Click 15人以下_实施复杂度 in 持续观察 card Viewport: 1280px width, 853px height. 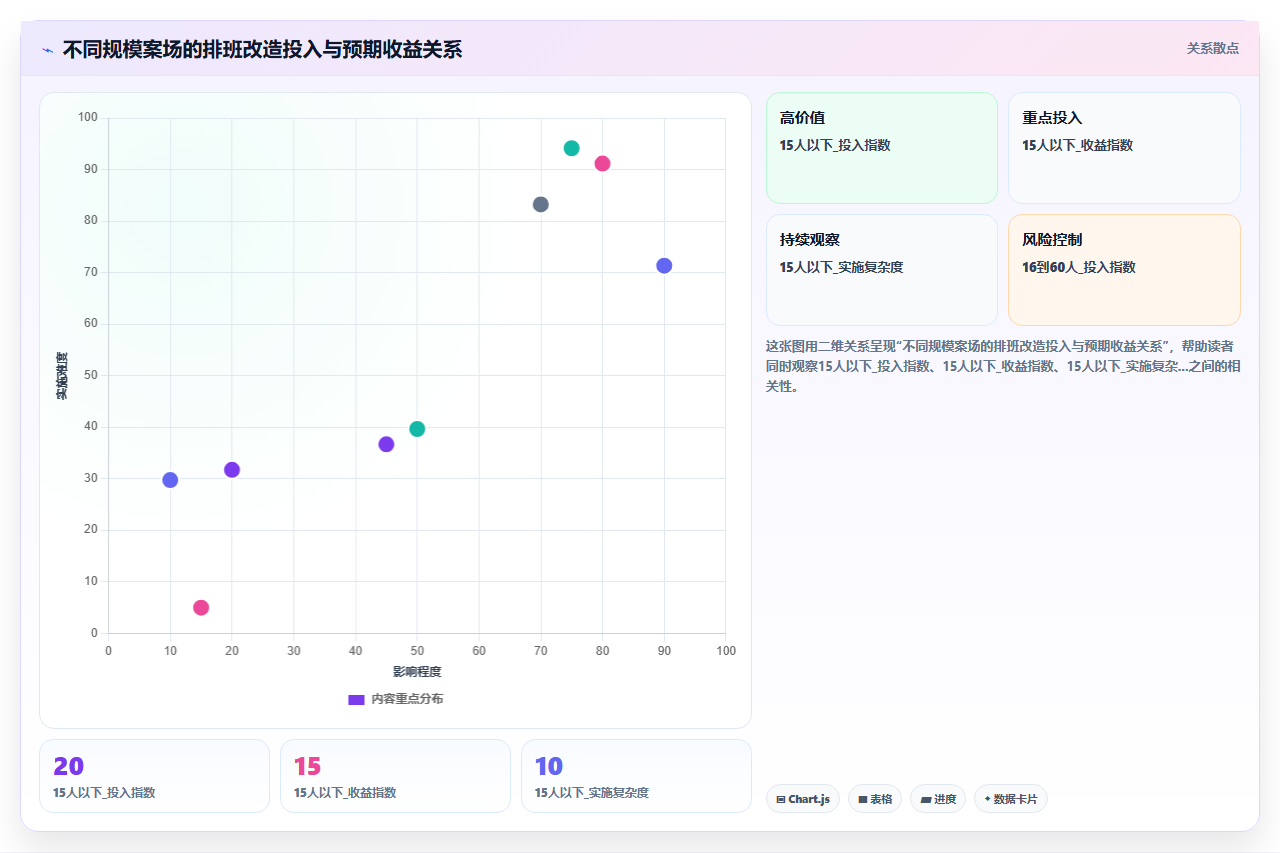pos(841,267)
